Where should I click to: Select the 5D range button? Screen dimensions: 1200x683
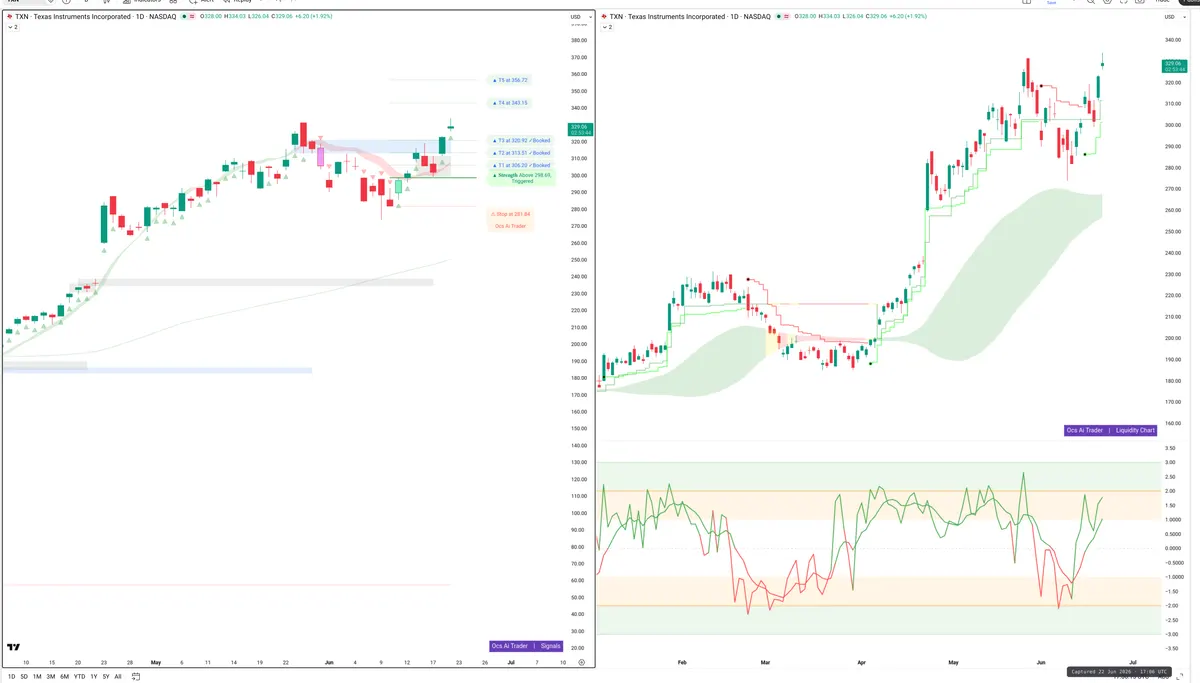pos(24,676)
